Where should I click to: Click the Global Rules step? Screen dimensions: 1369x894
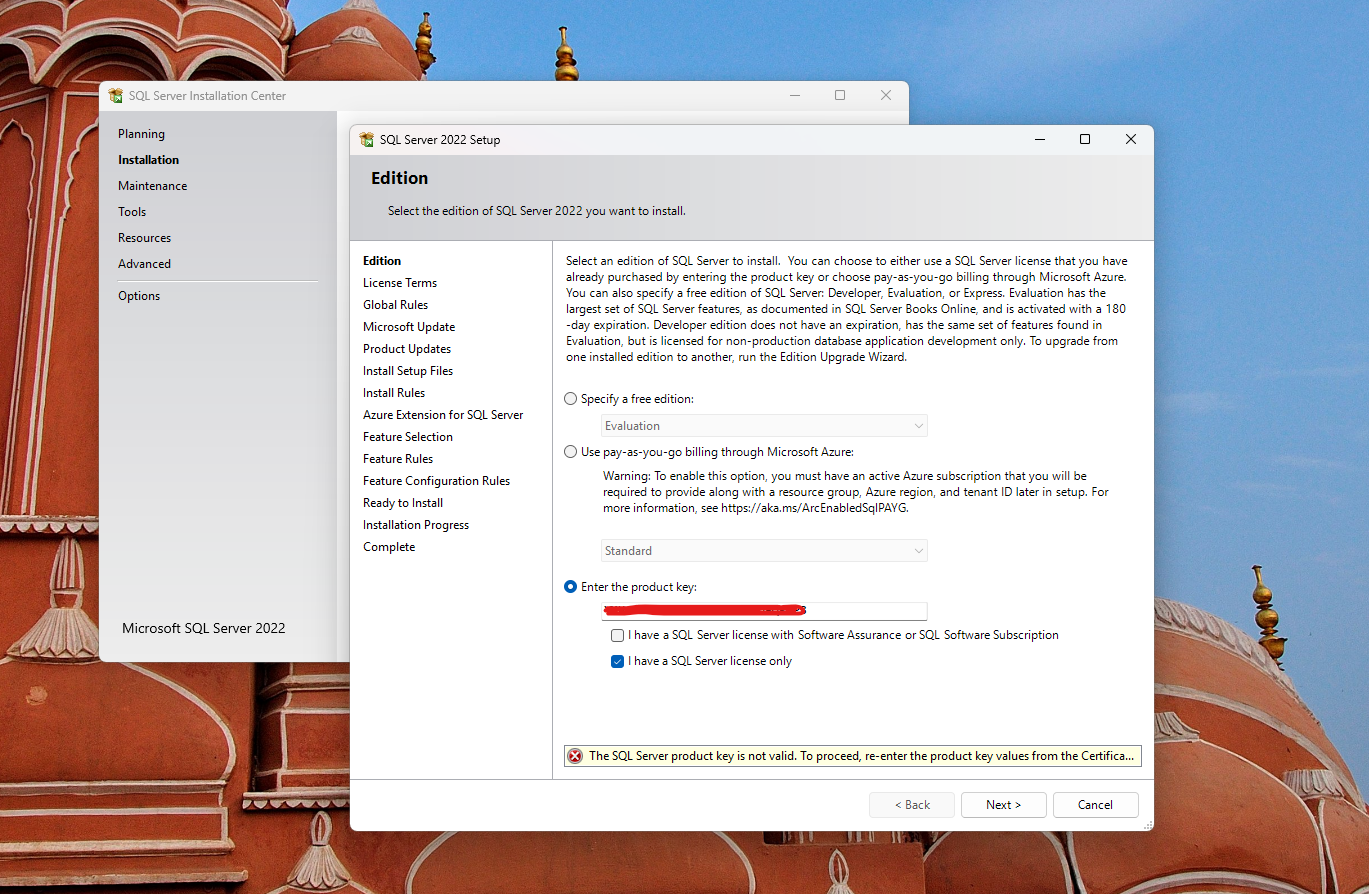coord(395,305)
